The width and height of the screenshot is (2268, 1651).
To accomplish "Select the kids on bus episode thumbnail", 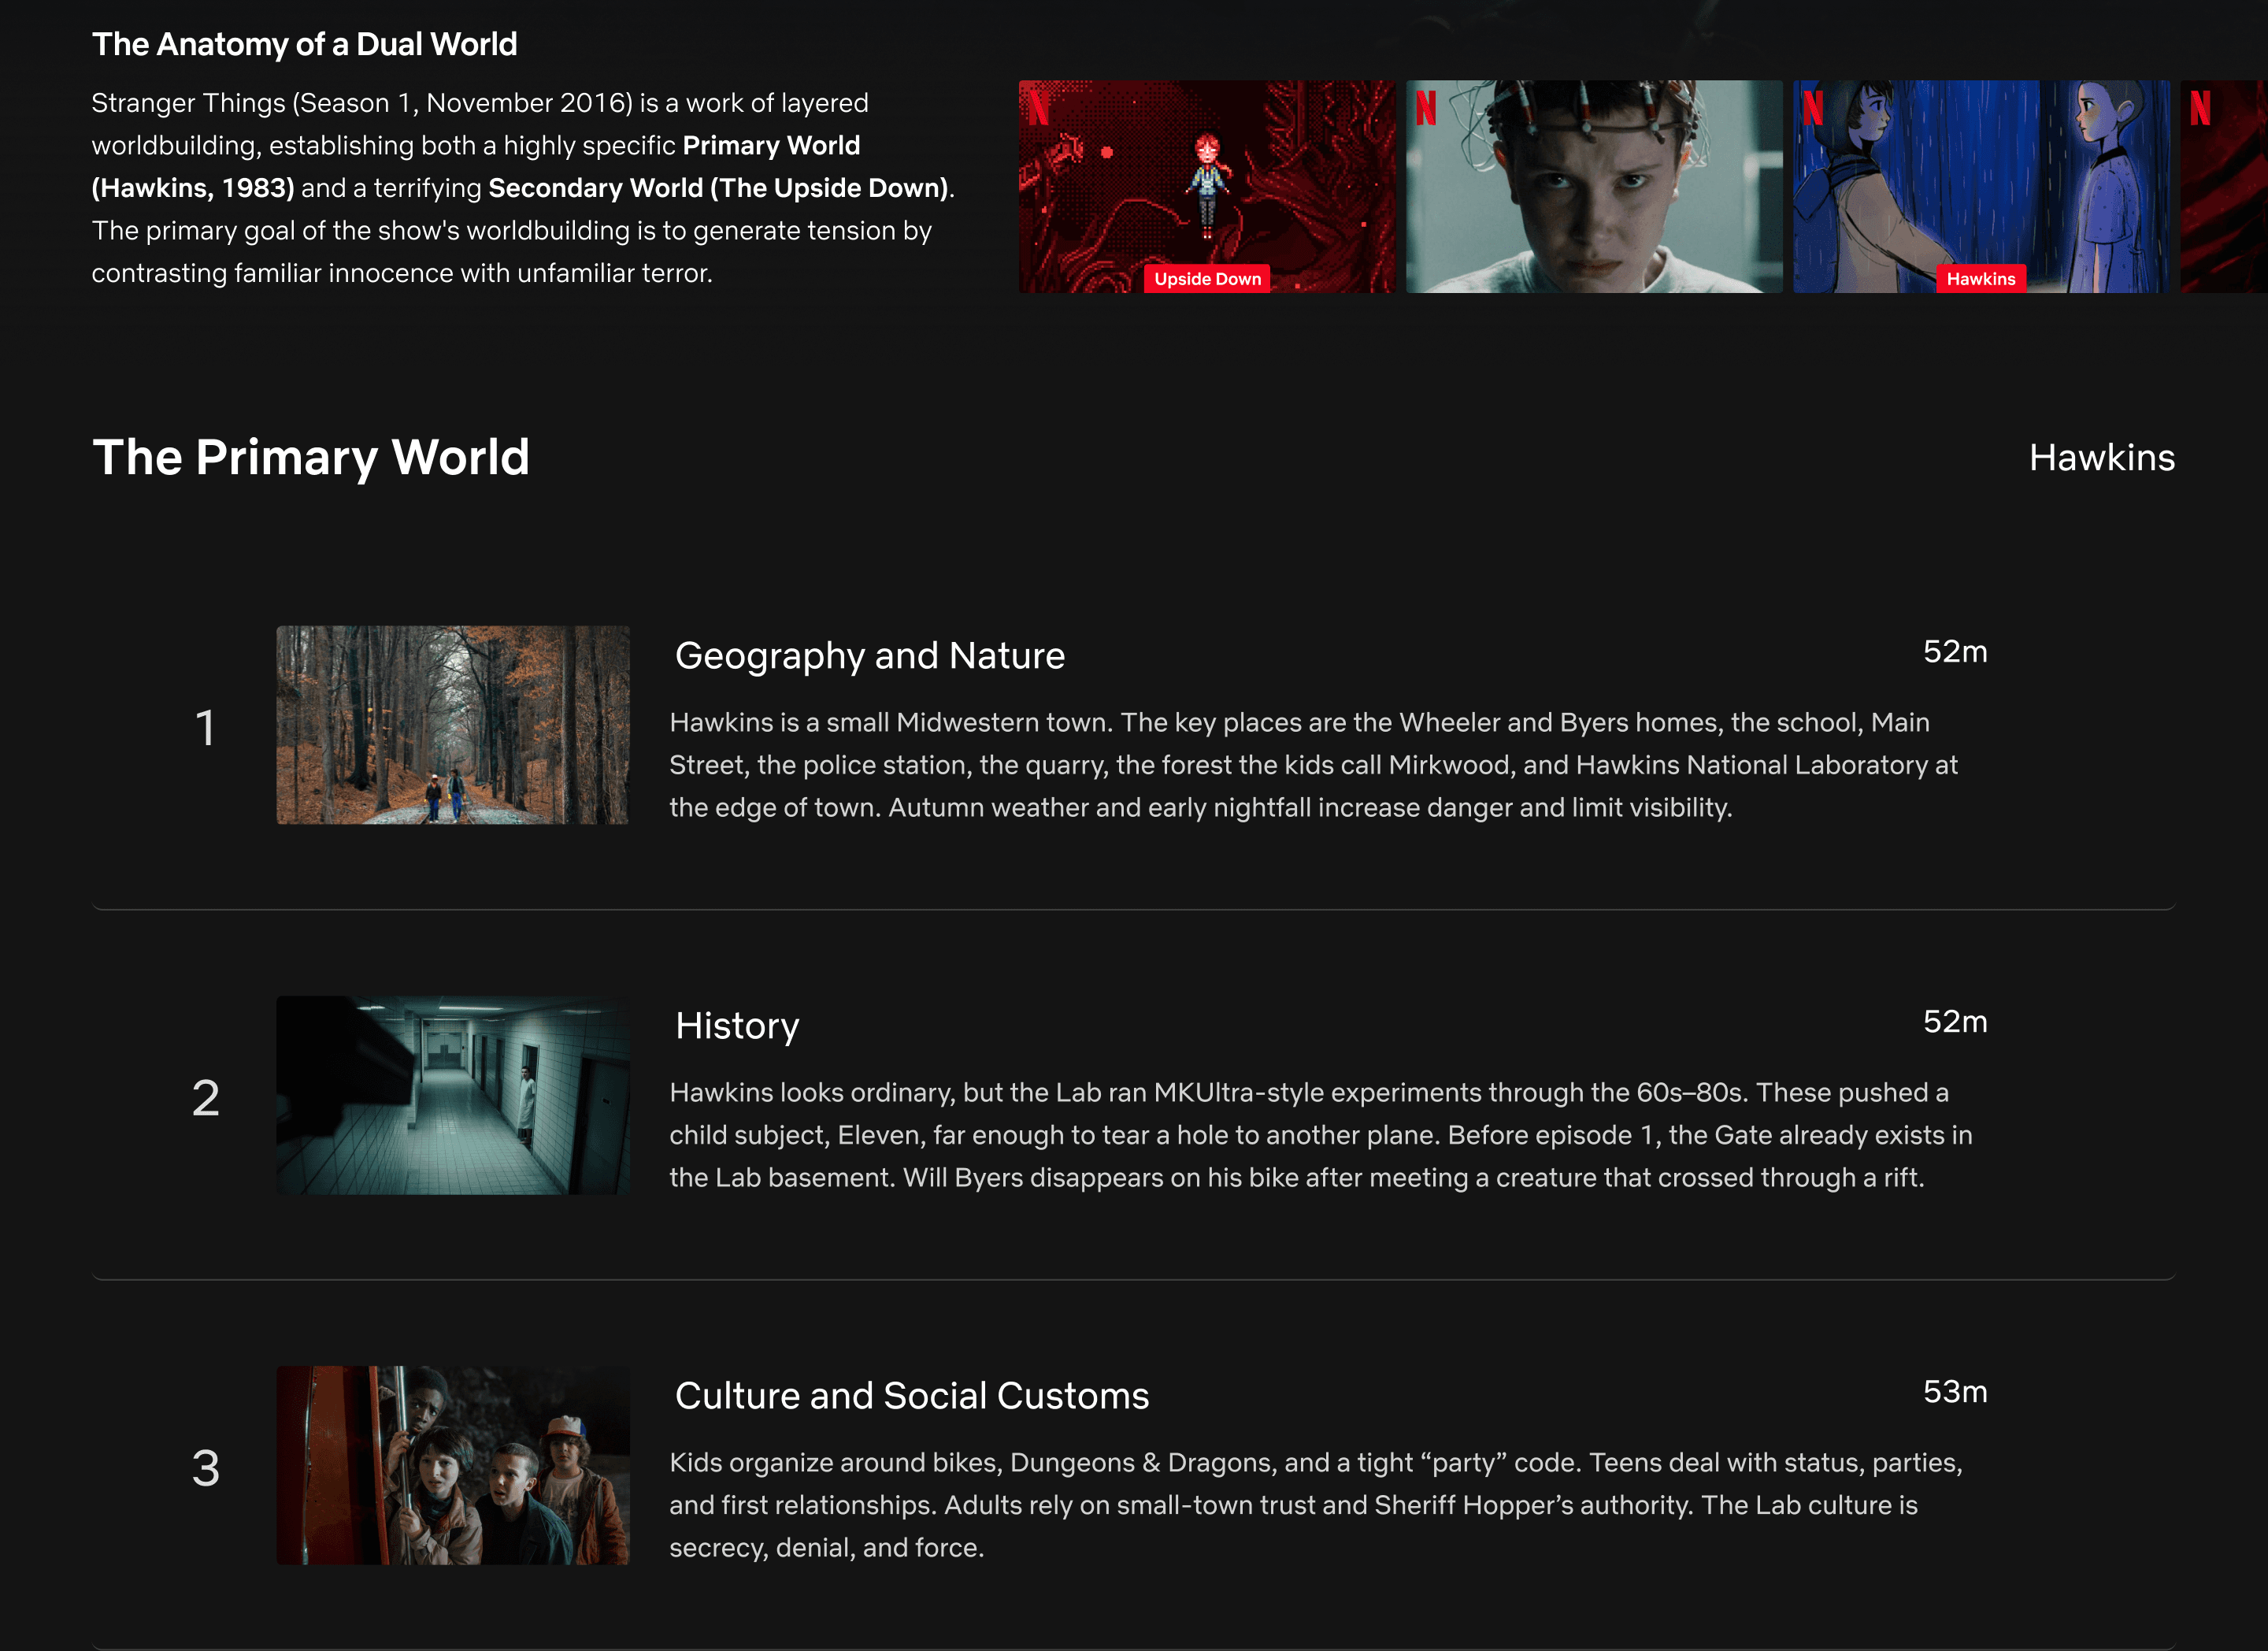I will click(x=453, y=1465).
